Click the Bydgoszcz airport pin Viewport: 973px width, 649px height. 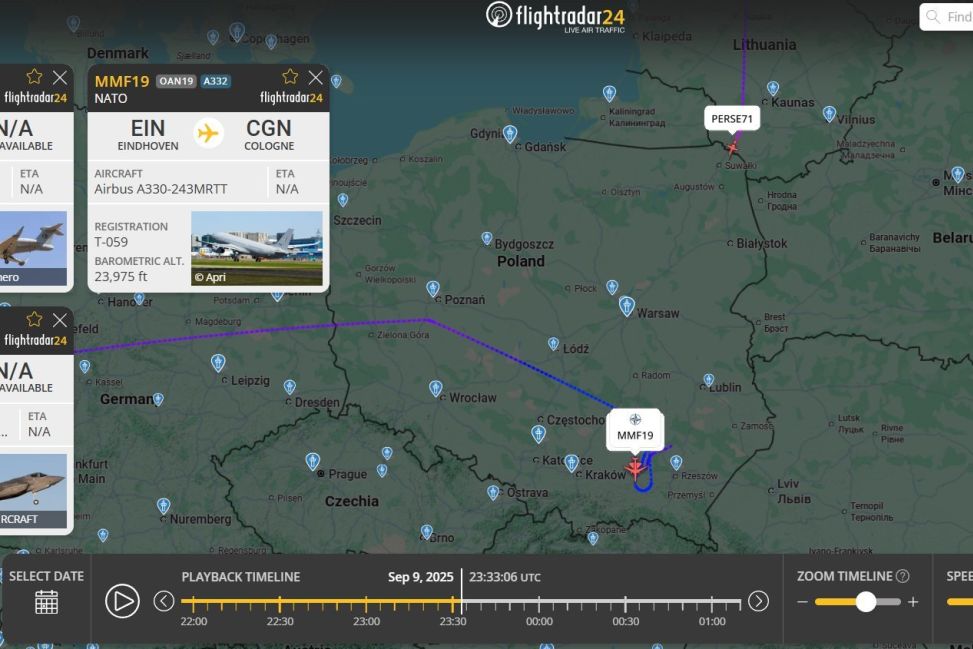coord(486,239)
